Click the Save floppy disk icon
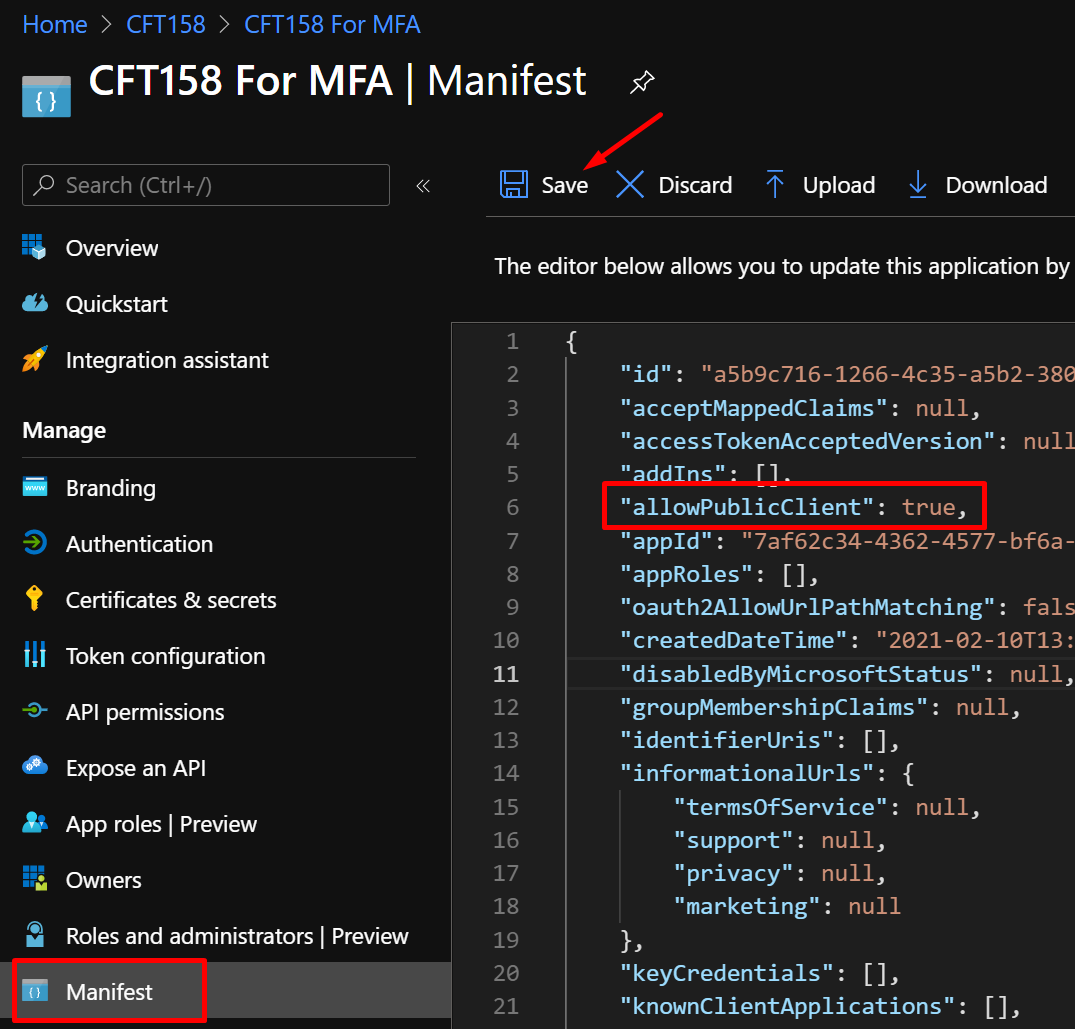 pos(514,185)
